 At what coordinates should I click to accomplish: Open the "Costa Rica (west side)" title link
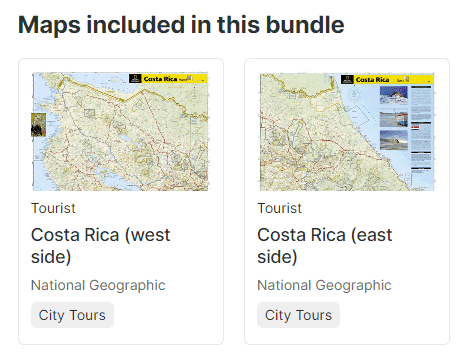pos(100,246)
